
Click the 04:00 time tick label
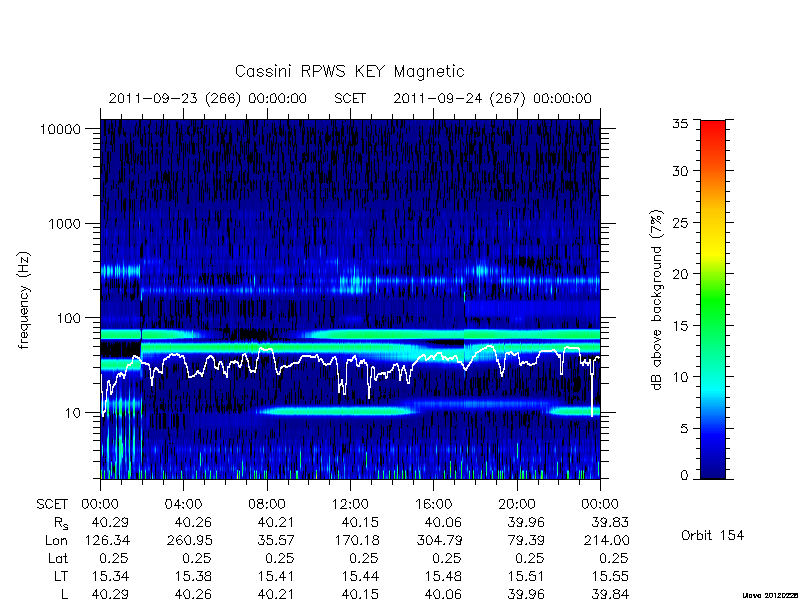(x=183, y=505)
